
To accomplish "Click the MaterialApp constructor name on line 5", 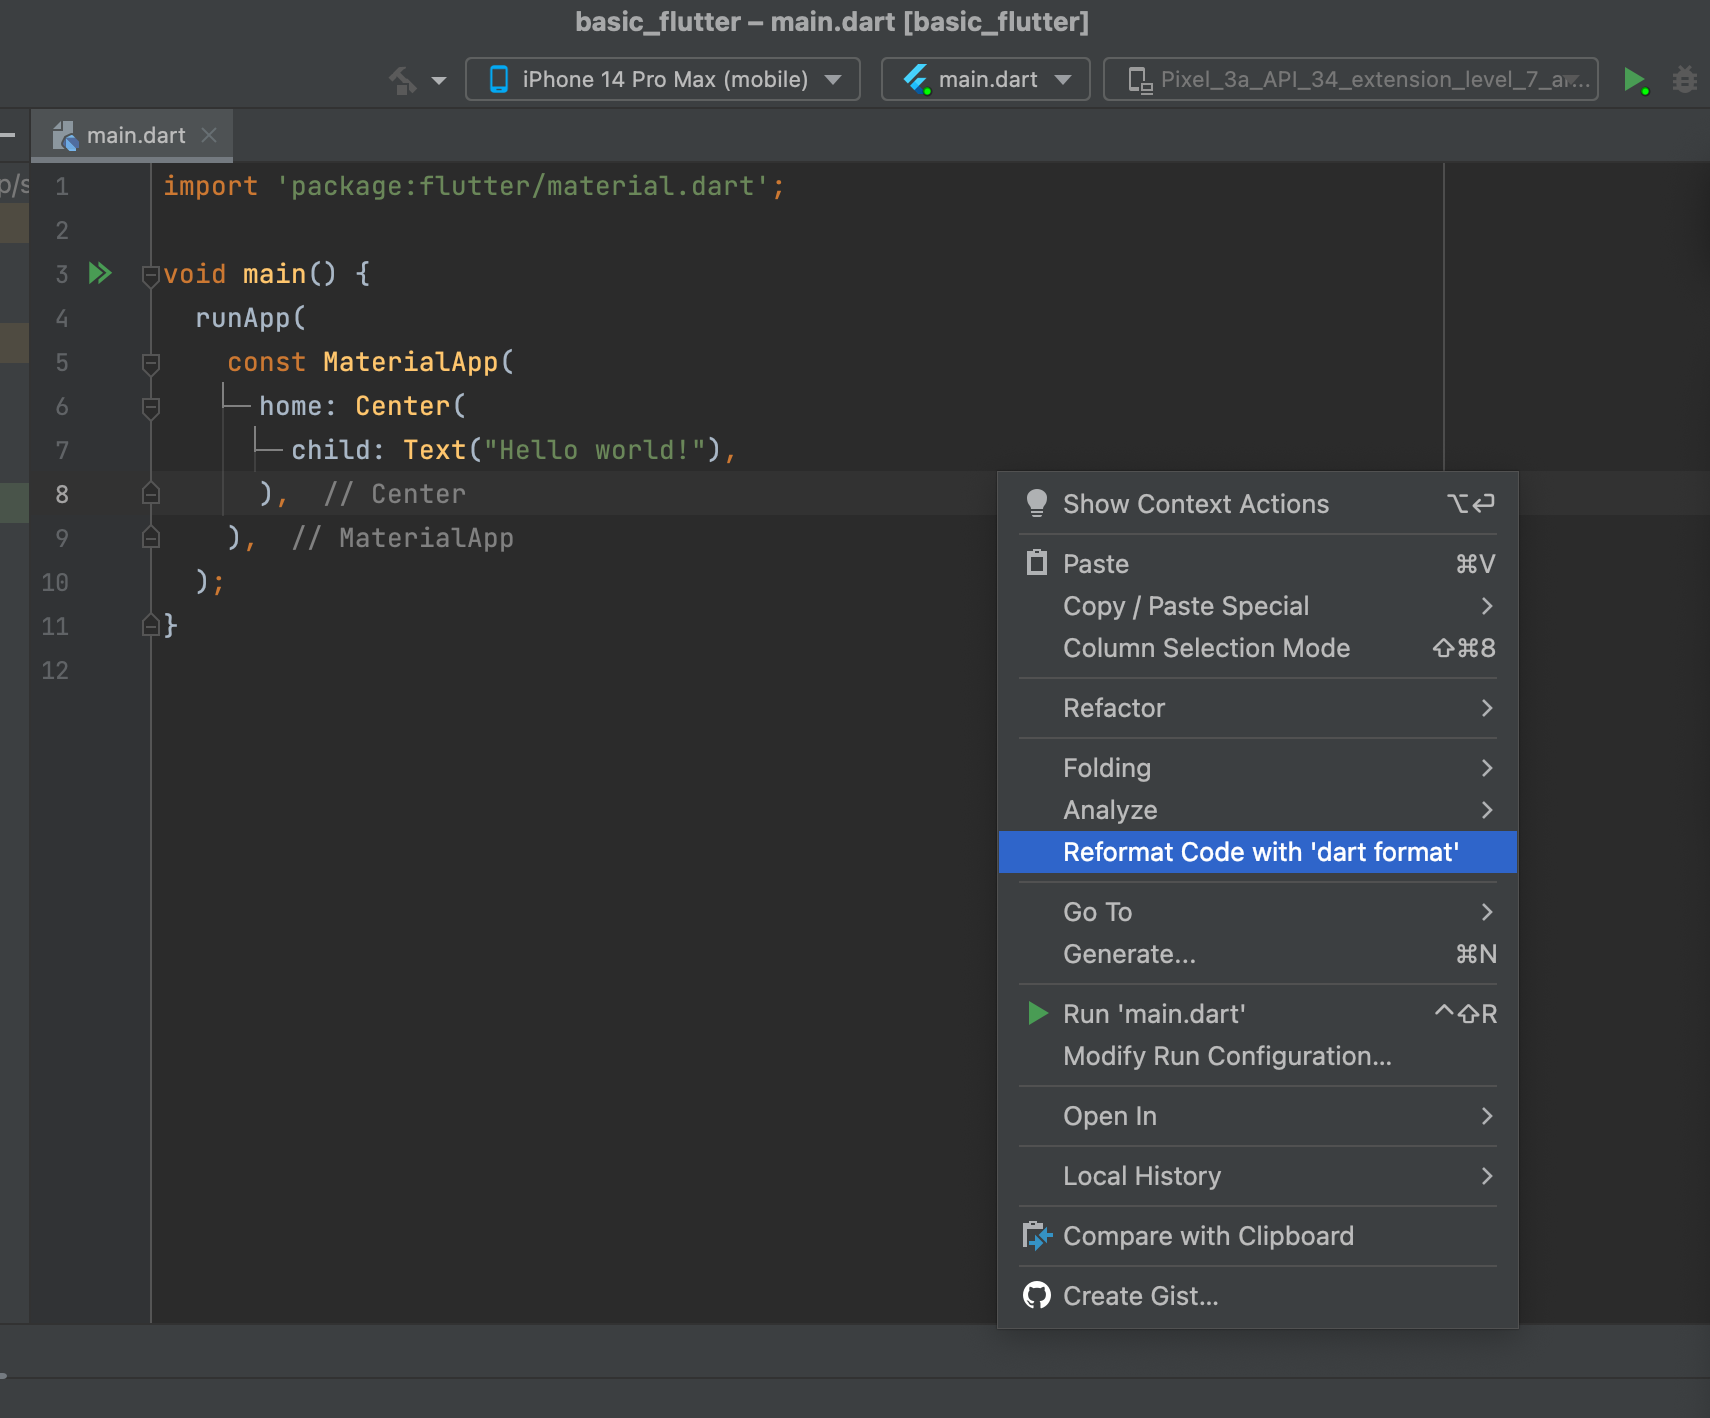I will click(x=410, y=362).
